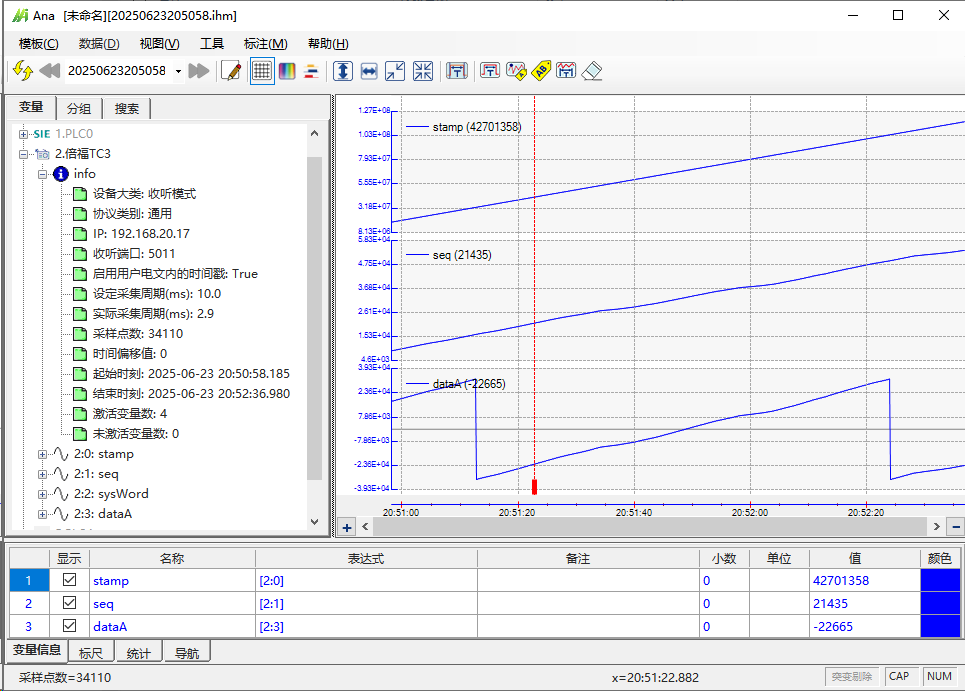Screen dimensions: 965x691
Task: Uncheck display checkbox for seq row
Action: pos(70,602)
